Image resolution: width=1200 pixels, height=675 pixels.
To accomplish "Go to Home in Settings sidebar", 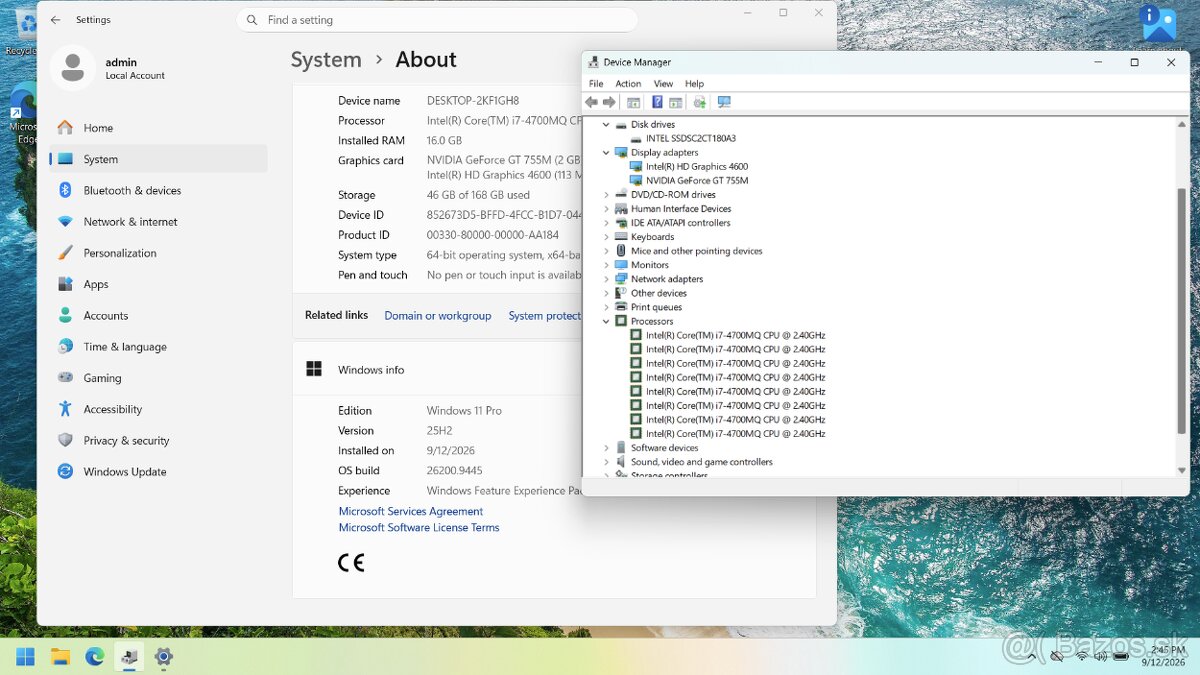I will click(158, 128).
